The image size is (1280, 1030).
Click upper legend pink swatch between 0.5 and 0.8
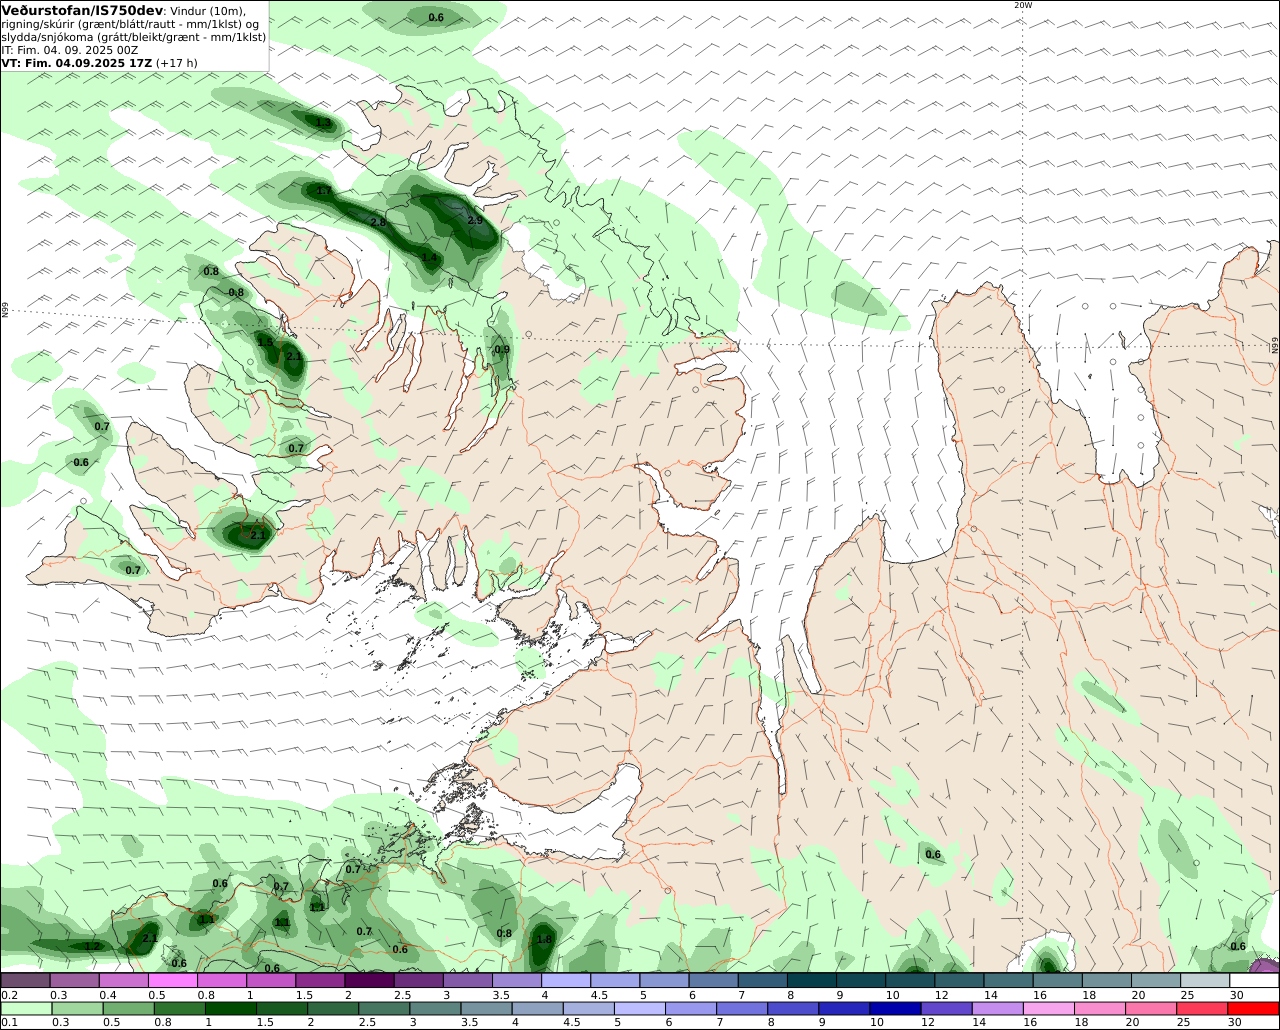pos(172,980)
